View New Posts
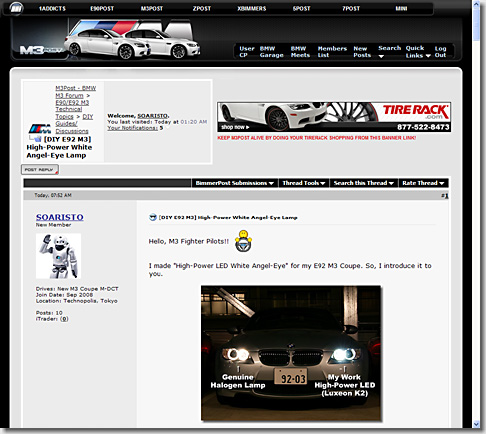486x434 pixels. tap(362, 52)
